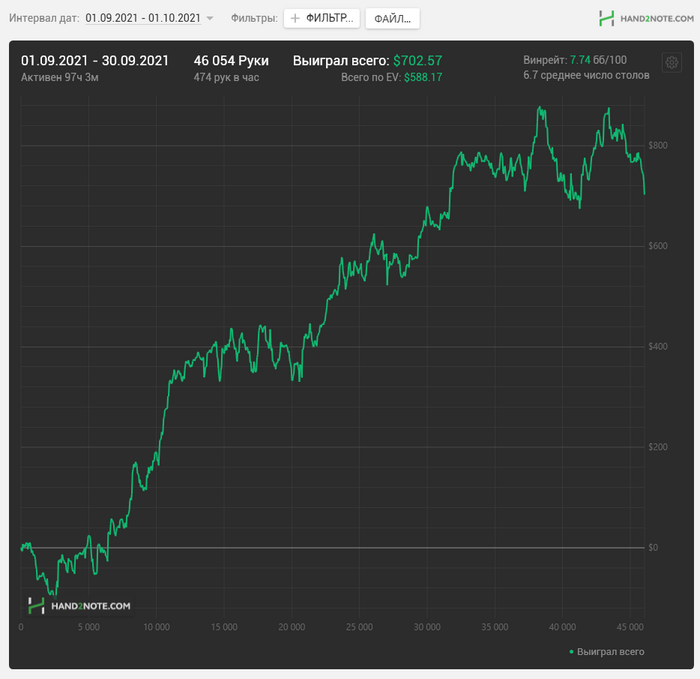
Task: Click the "Активен 97ч 3м" activity stat
Action: coord(61,77)
